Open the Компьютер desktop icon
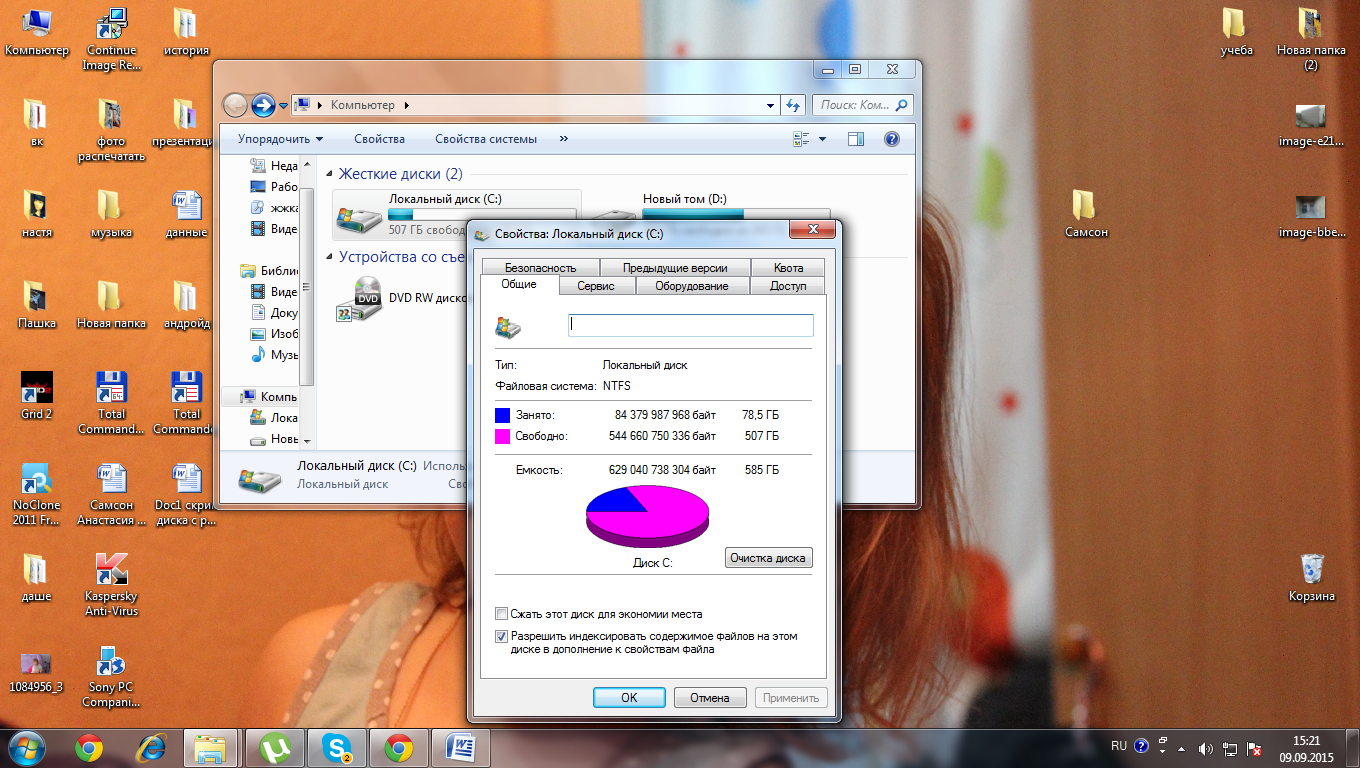This screenshot has width=1360, height=768. 37,32
